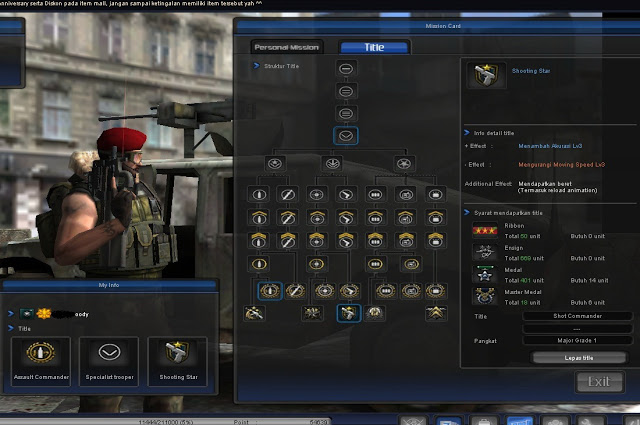Pick the plain bullet title icon without chevron
Viewport: 640px width, 425px height.
259,194
